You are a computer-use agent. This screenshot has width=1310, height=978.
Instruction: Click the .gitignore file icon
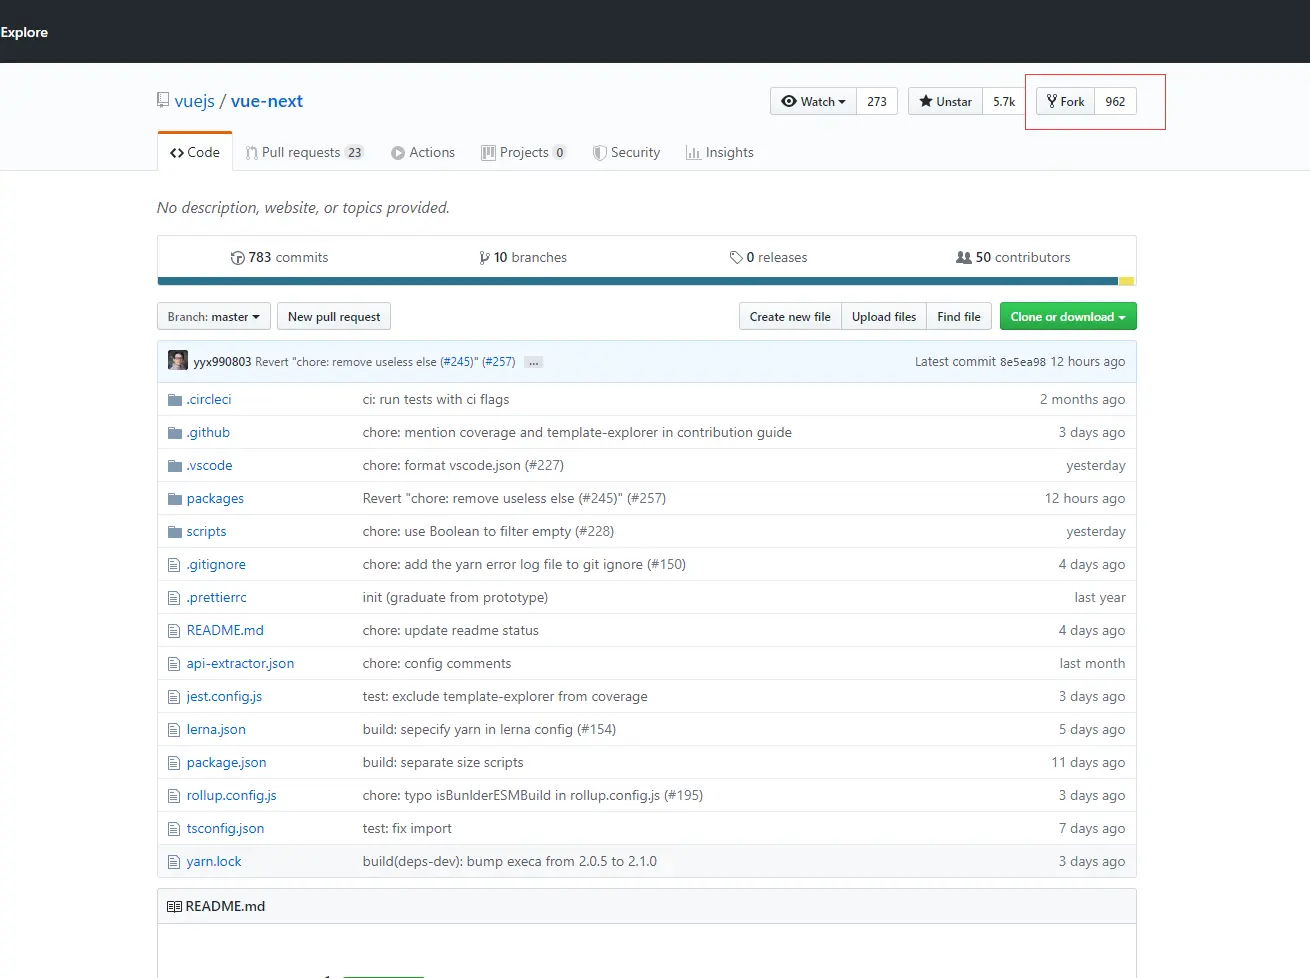coord(174,565)
